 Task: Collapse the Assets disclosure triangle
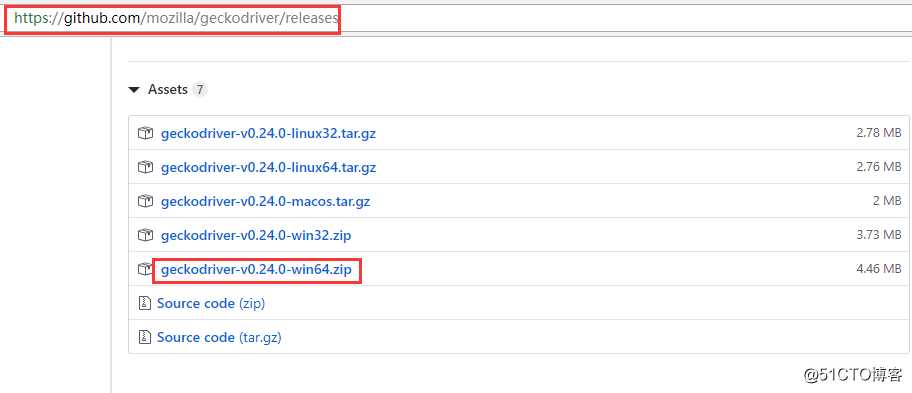click(134, 90)
